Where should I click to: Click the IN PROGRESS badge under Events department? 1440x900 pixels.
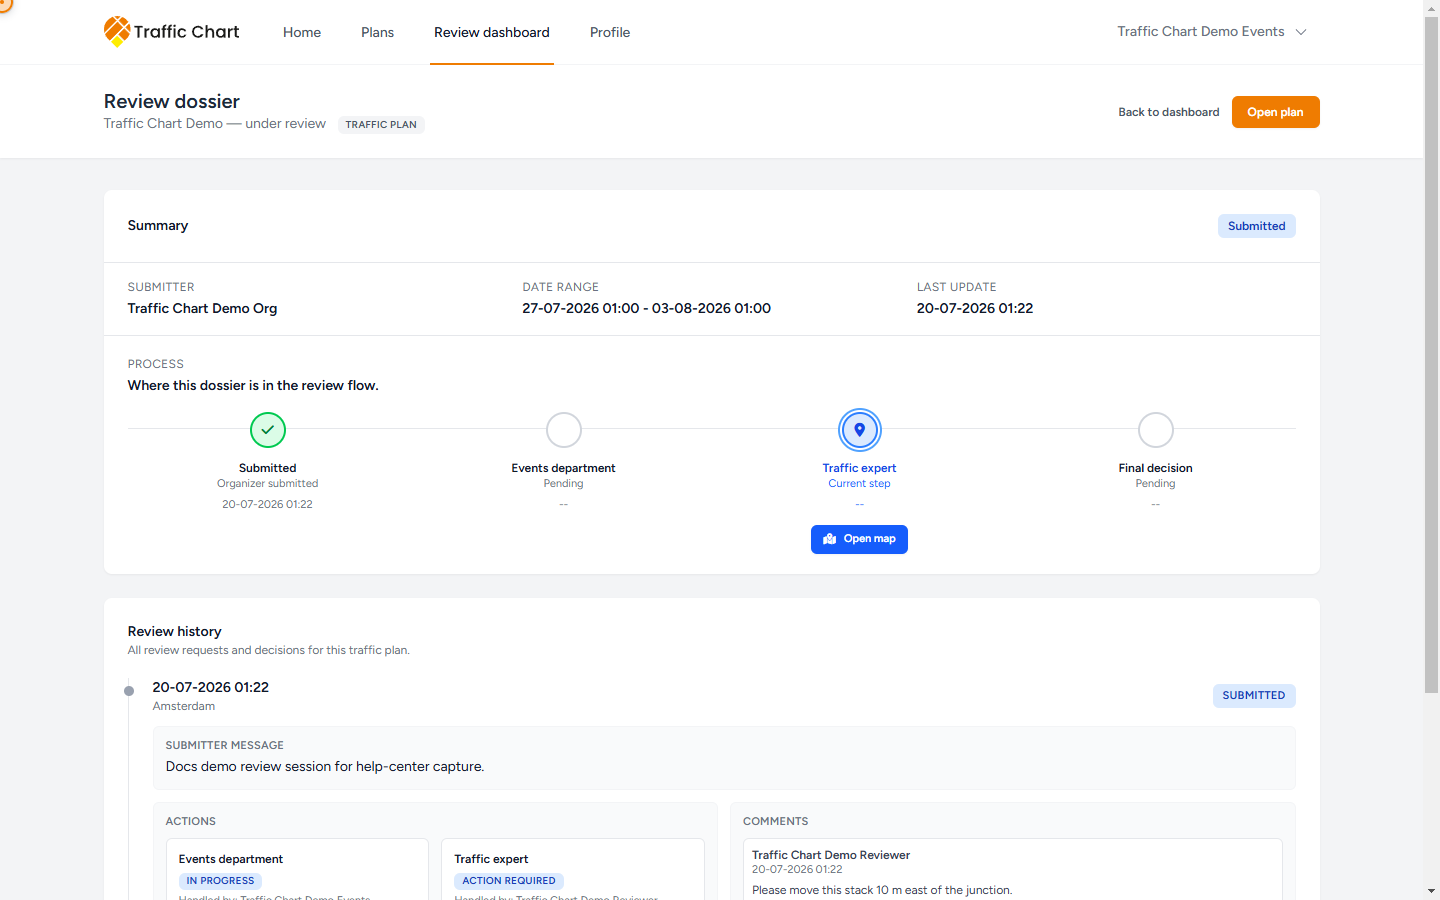[221, 881]
